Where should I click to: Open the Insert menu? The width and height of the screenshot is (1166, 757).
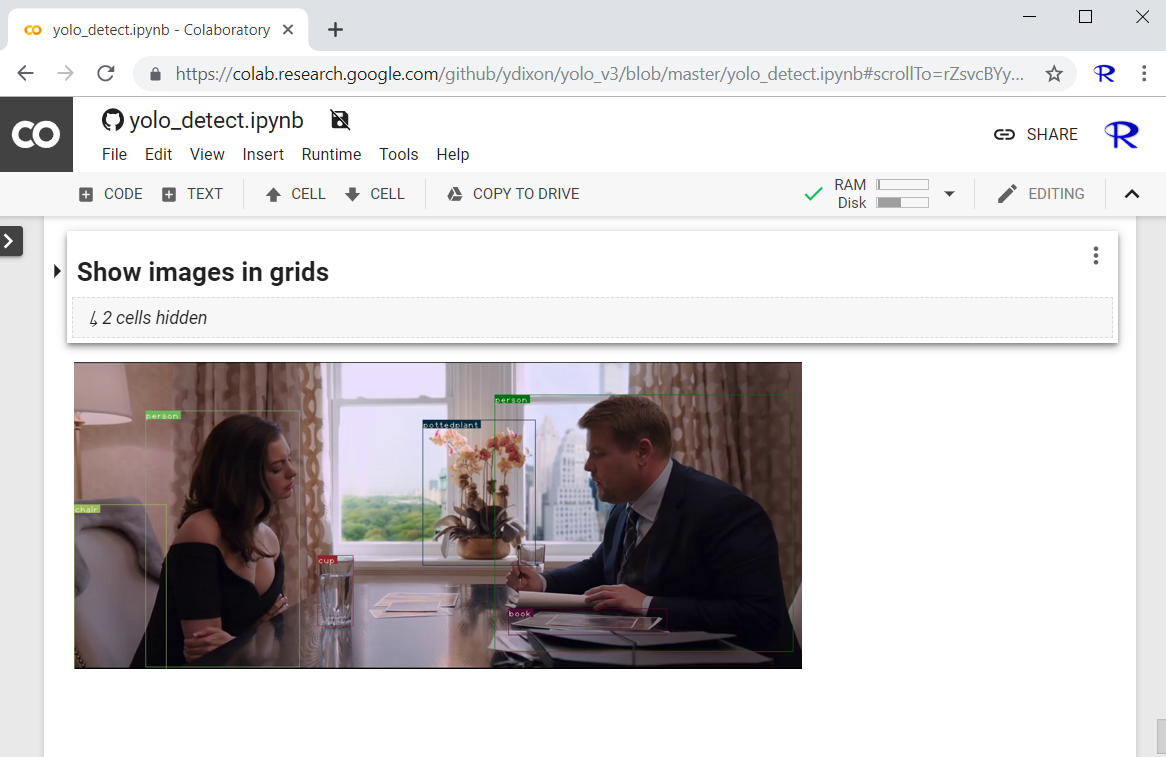click(x=263, y=154)
